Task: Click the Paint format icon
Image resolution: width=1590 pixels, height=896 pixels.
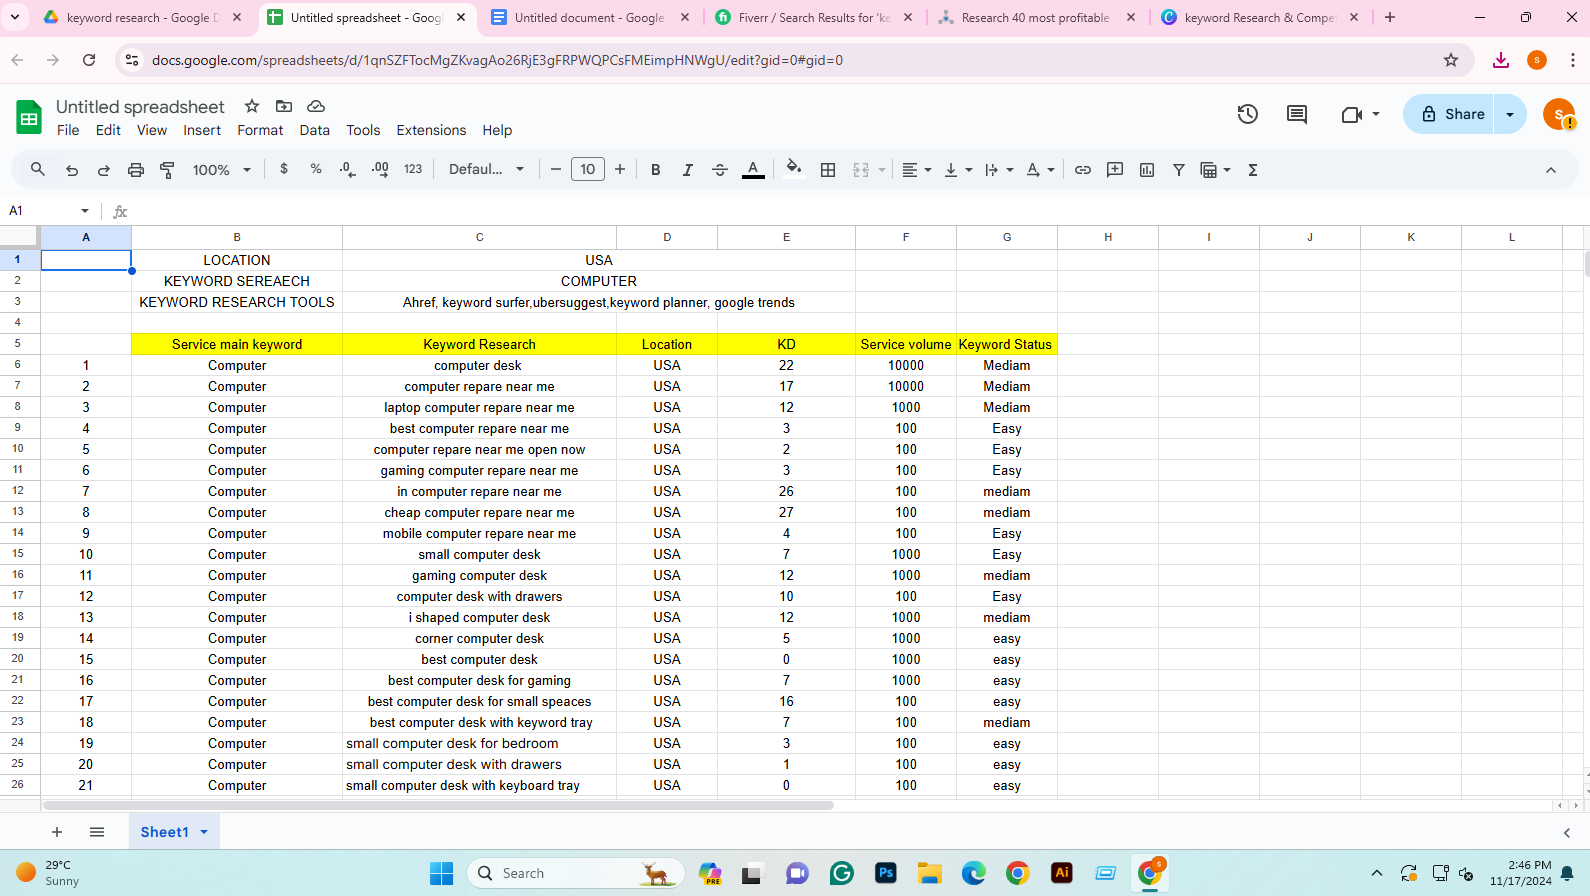Action: coord(167,170)
